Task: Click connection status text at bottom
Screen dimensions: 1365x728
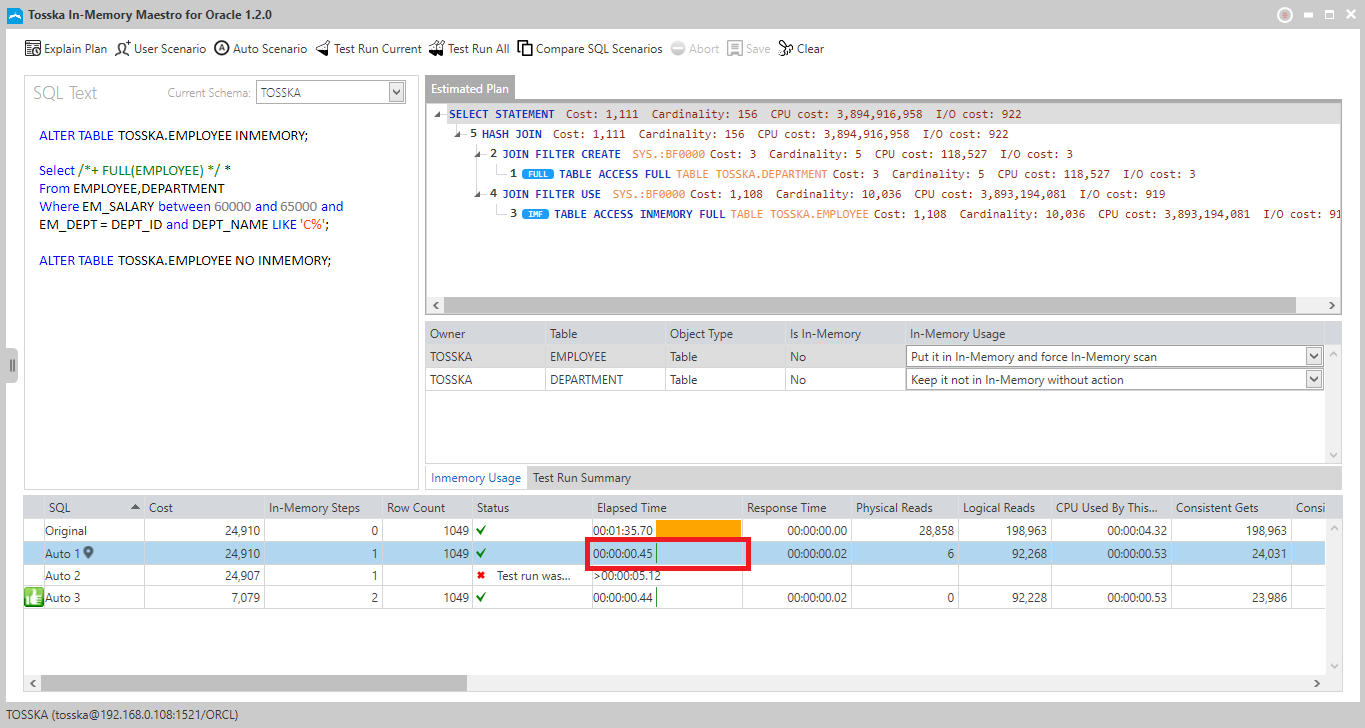Action: [x=122, y=715]
